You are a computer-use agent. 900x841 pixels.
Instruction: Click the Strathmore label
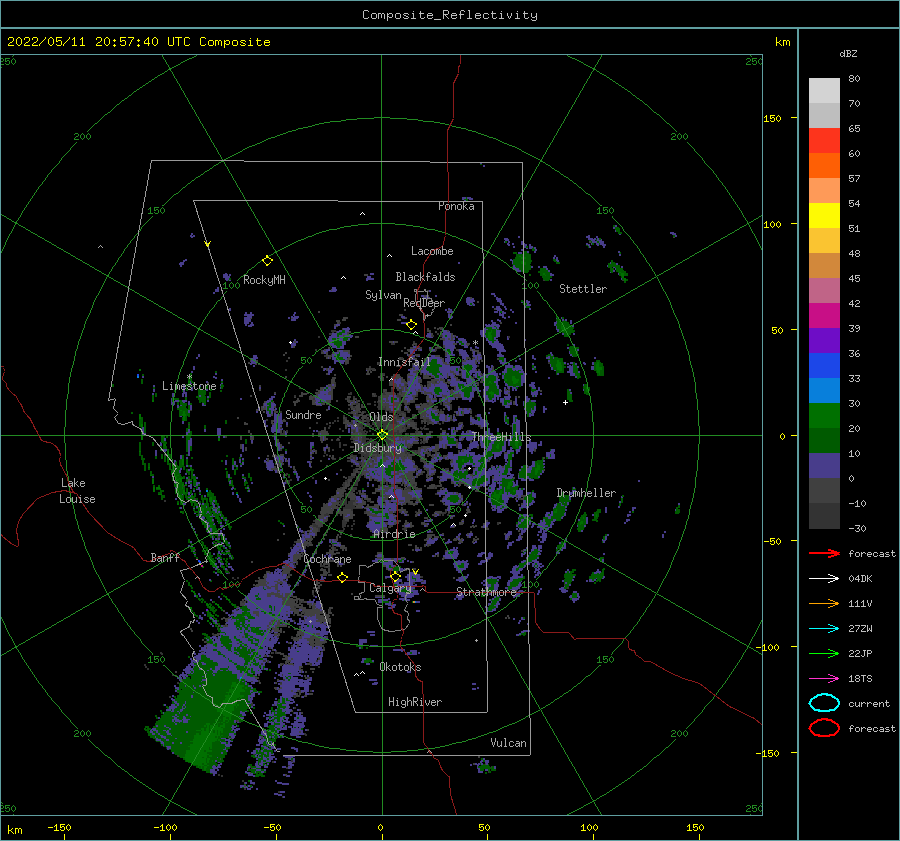(x=487, y=592)
